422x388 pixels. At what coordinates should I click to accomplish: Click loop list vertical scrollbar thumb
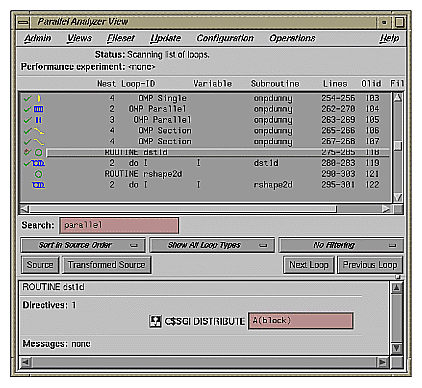point(398,146)
